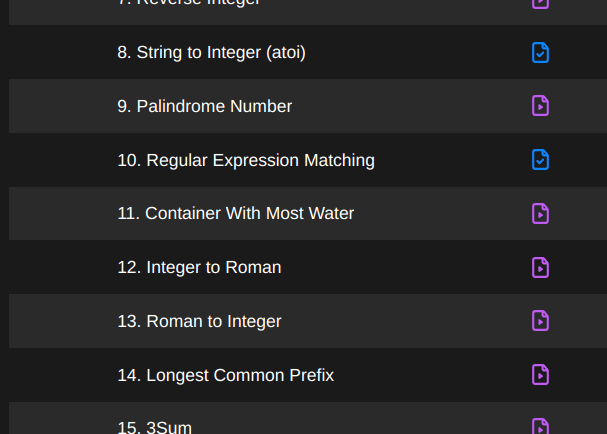Screen dimensions: 607x434
Task: Open video solution for Palindrome Number
Action: point(540,106)
